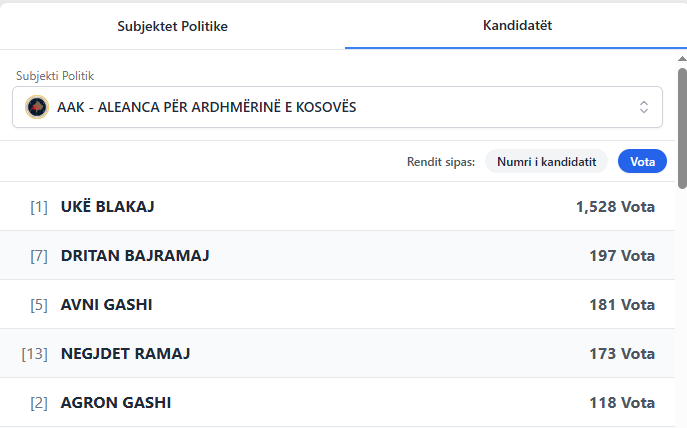Open the Subjekti Politik dropdown
687x428 pixels.
point(337,107)
